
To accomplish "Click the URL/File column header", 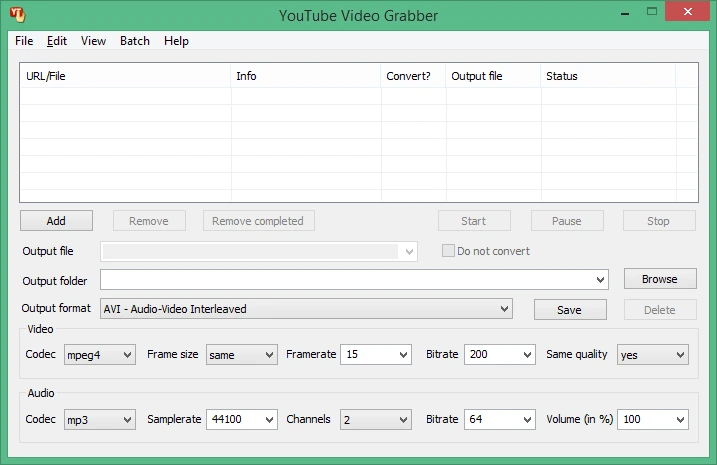I will pos(125,76).
